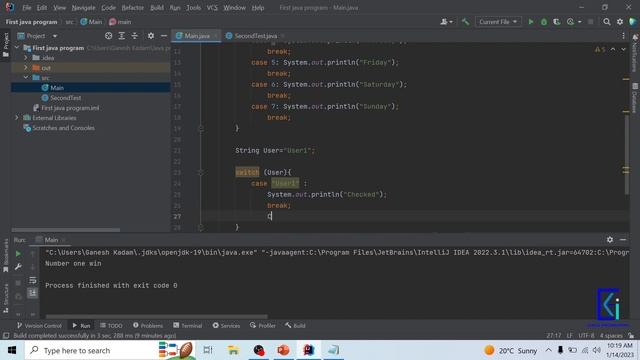The height and width of the screenshot is (360, 640).
Task: Open Database side panel
Action: pyautogui.click(x=635, y=98)
